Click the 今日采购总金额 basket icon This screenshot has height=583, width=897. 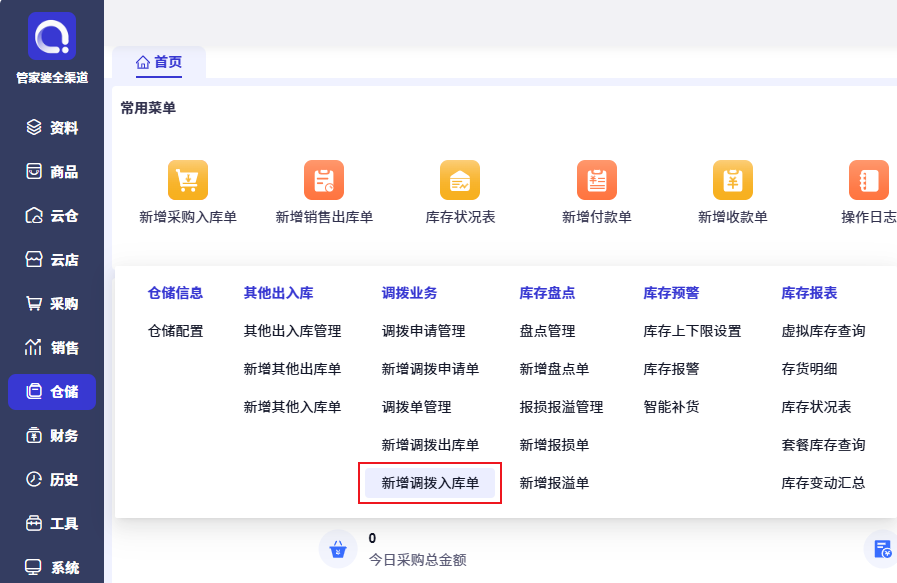pyautogui.click(x=338, y=549)
